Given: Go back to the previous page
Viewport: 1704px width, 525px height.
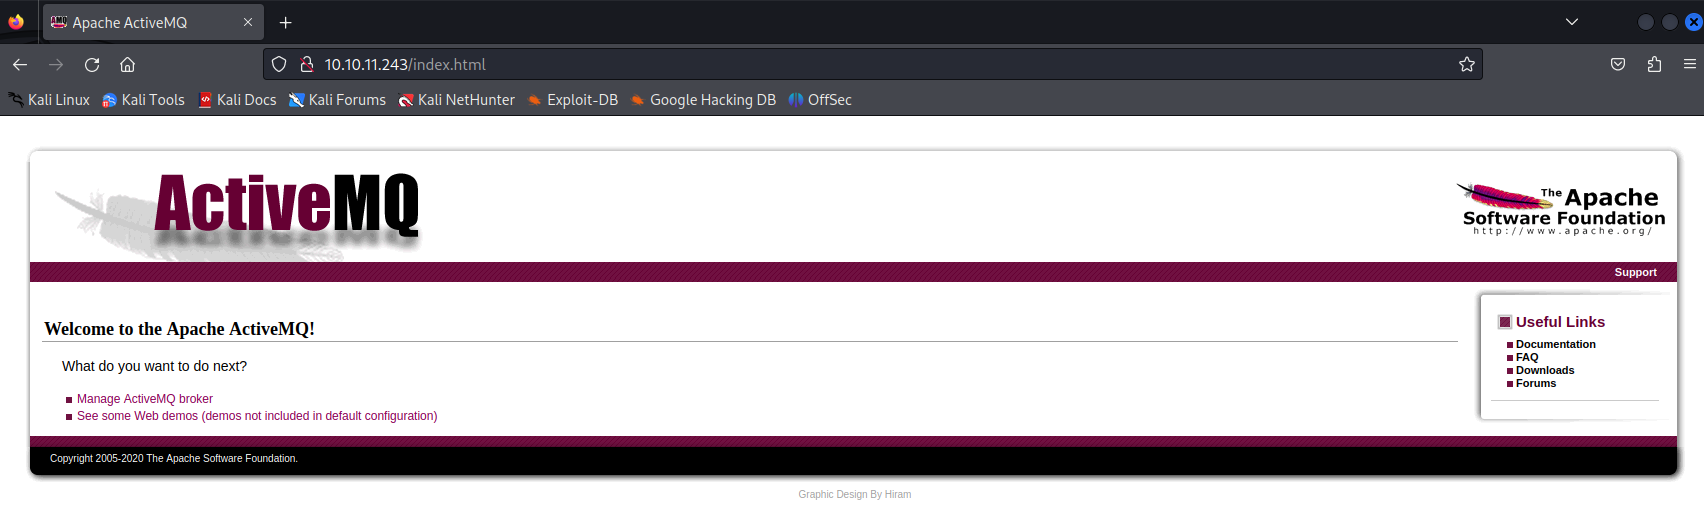Looking at the screenshot, I should pos(20,64).
